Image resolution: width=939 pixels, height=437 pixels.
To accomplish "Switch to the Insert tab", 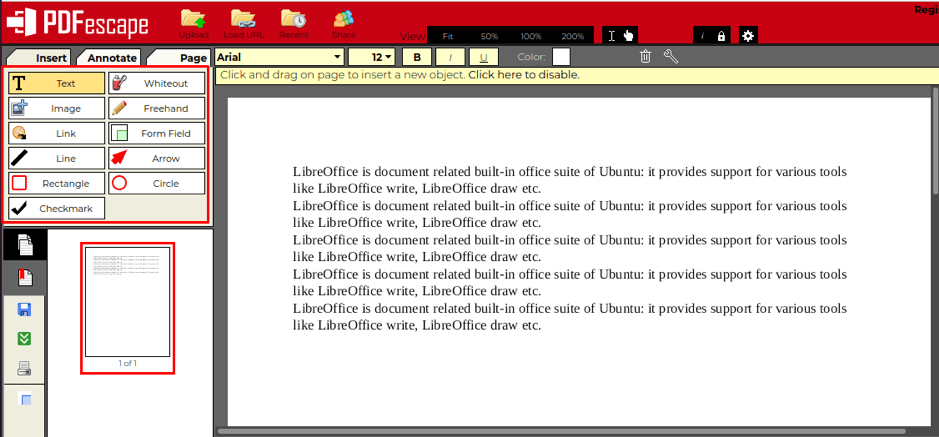I will click(x=40, y=57).
